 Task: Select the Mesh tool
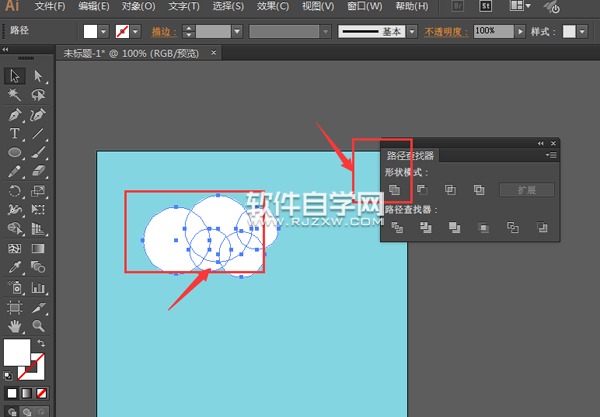[15, 249]
